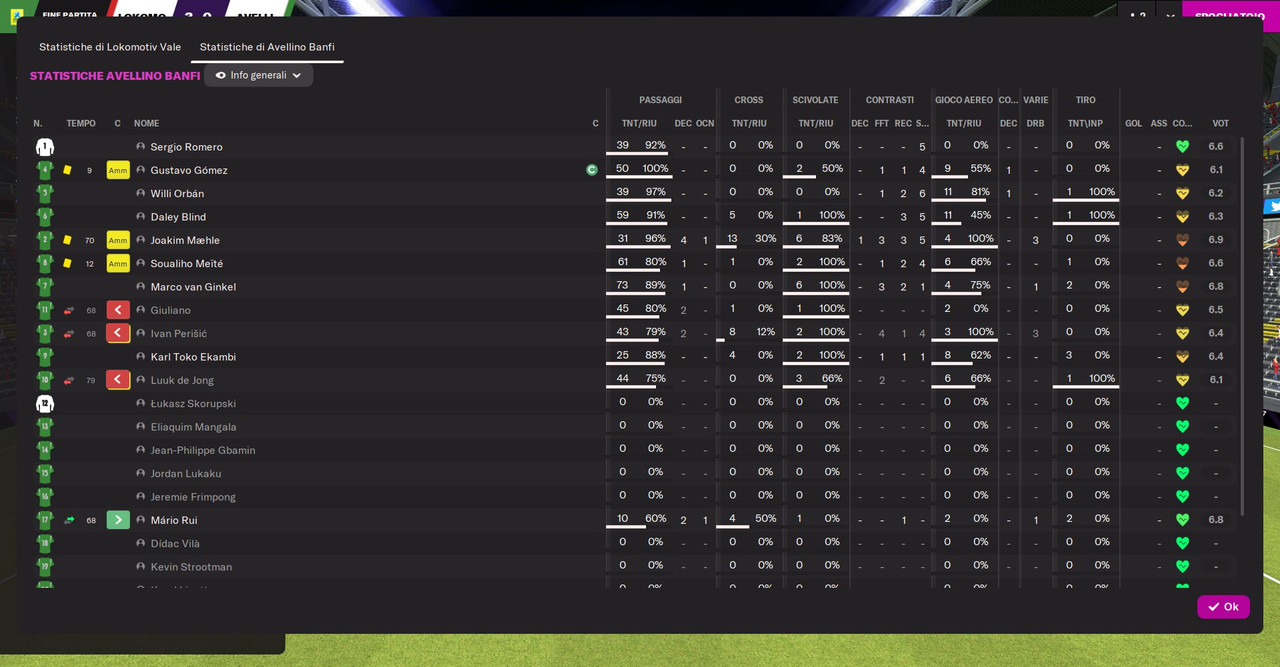Click the person icon beside Daley Blind

point(141,217)
